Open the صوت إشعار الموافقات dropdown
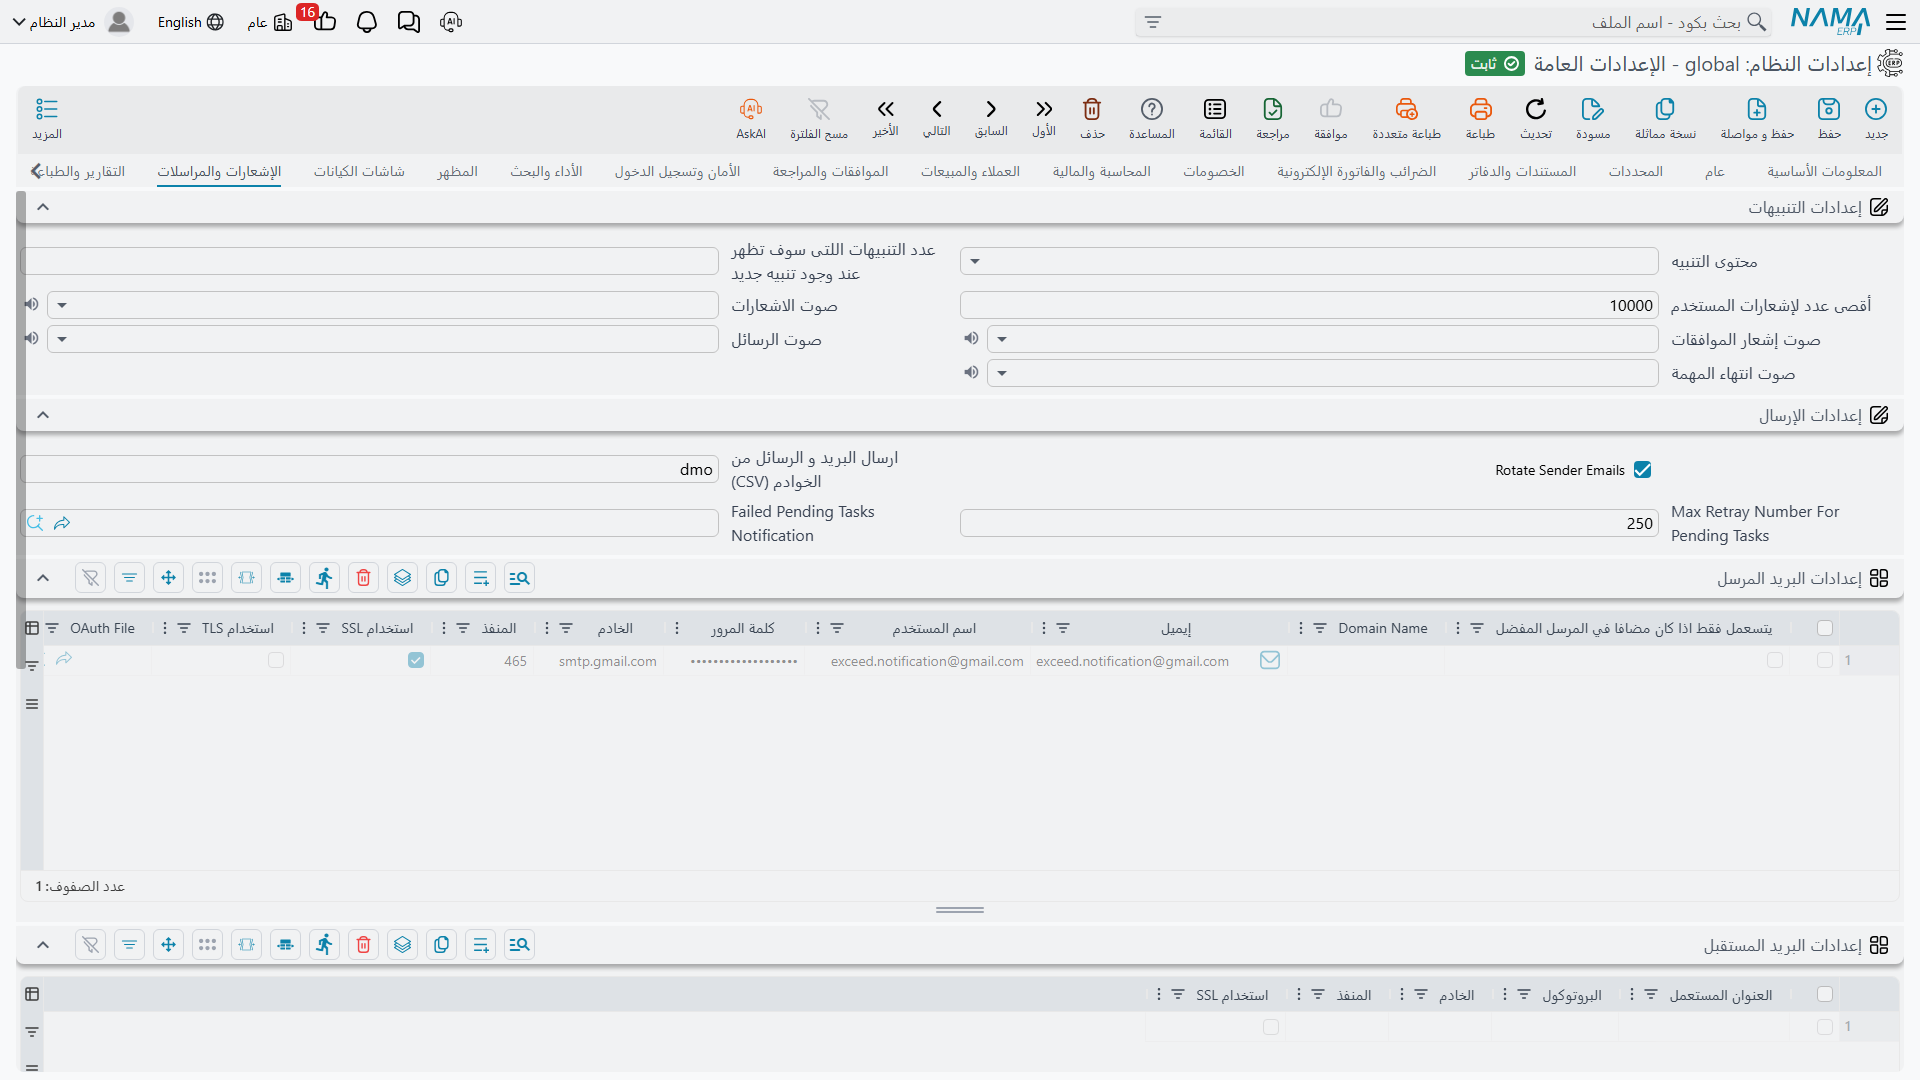Viewport: 1920px width, 1080px height. (1002, 339)
